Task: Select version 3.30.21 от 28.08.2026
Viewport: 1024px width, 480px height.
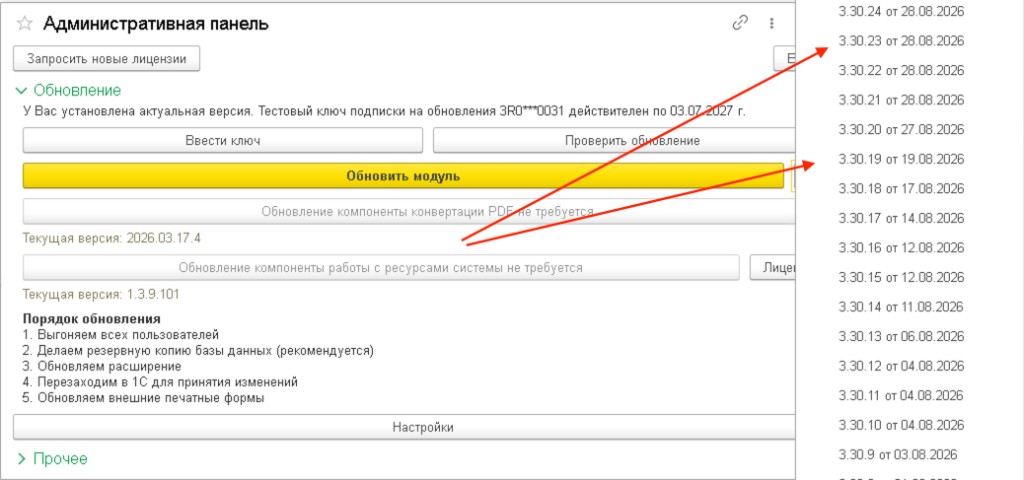Action: tap(901, 100)
